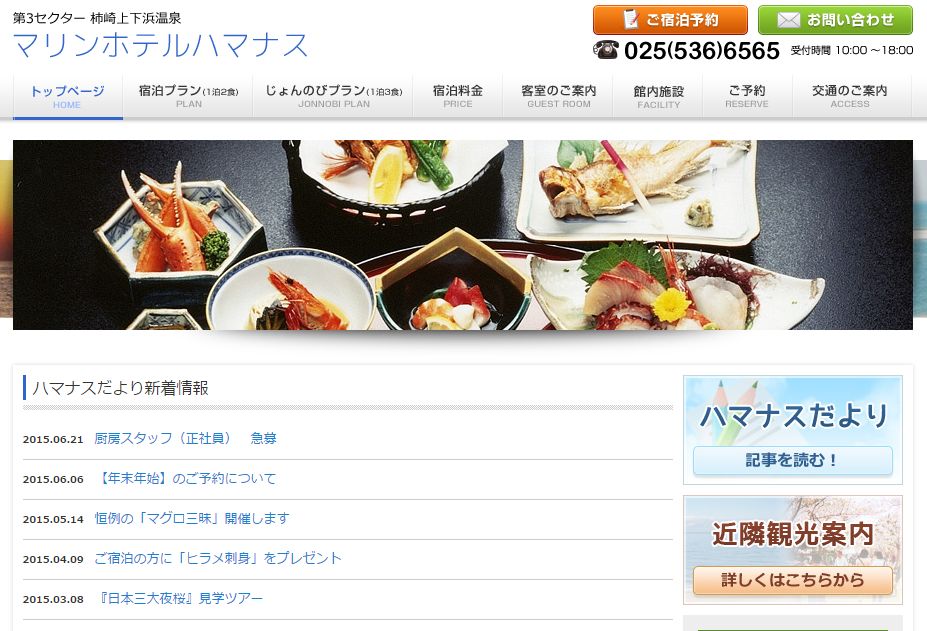Read the 恒例の「マグロ三昧」開催します article
The width and height of the screenshot is (927, 631).
[192, 518]
